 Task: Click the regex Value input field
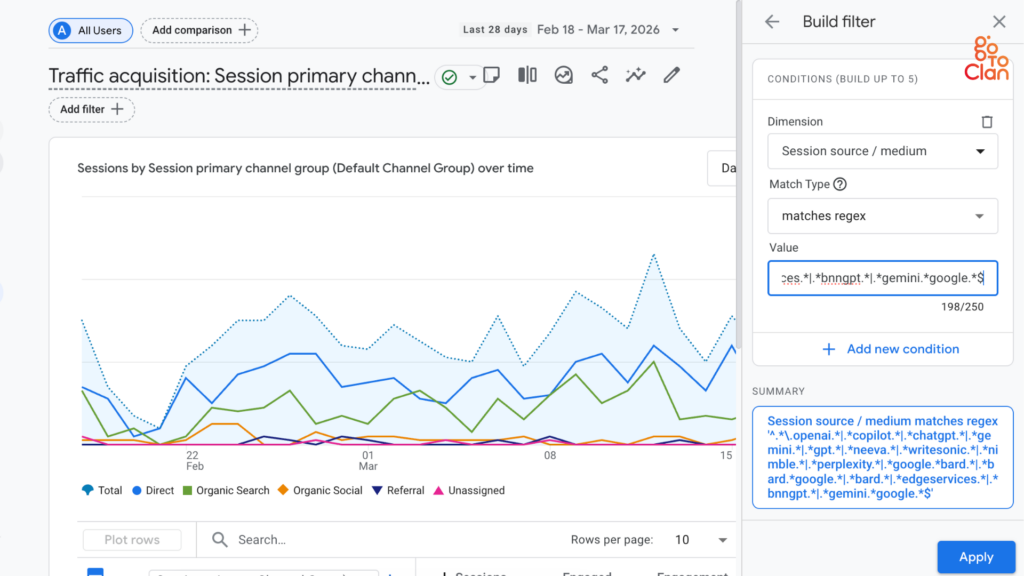pyautogui.click(x=882, y=278)
